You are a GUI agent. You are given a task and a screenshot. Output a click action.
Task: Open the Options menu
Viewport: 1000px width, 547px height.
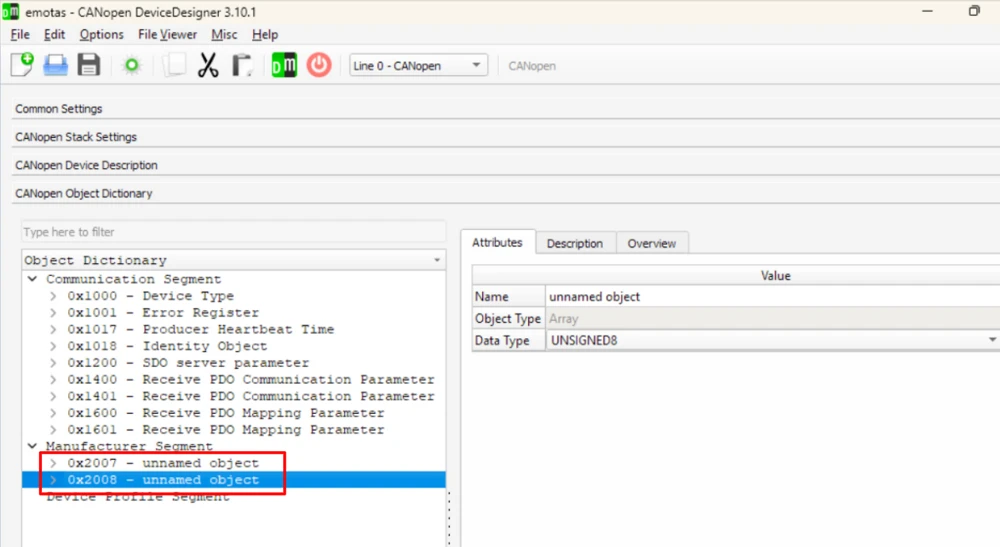(101, 34)
